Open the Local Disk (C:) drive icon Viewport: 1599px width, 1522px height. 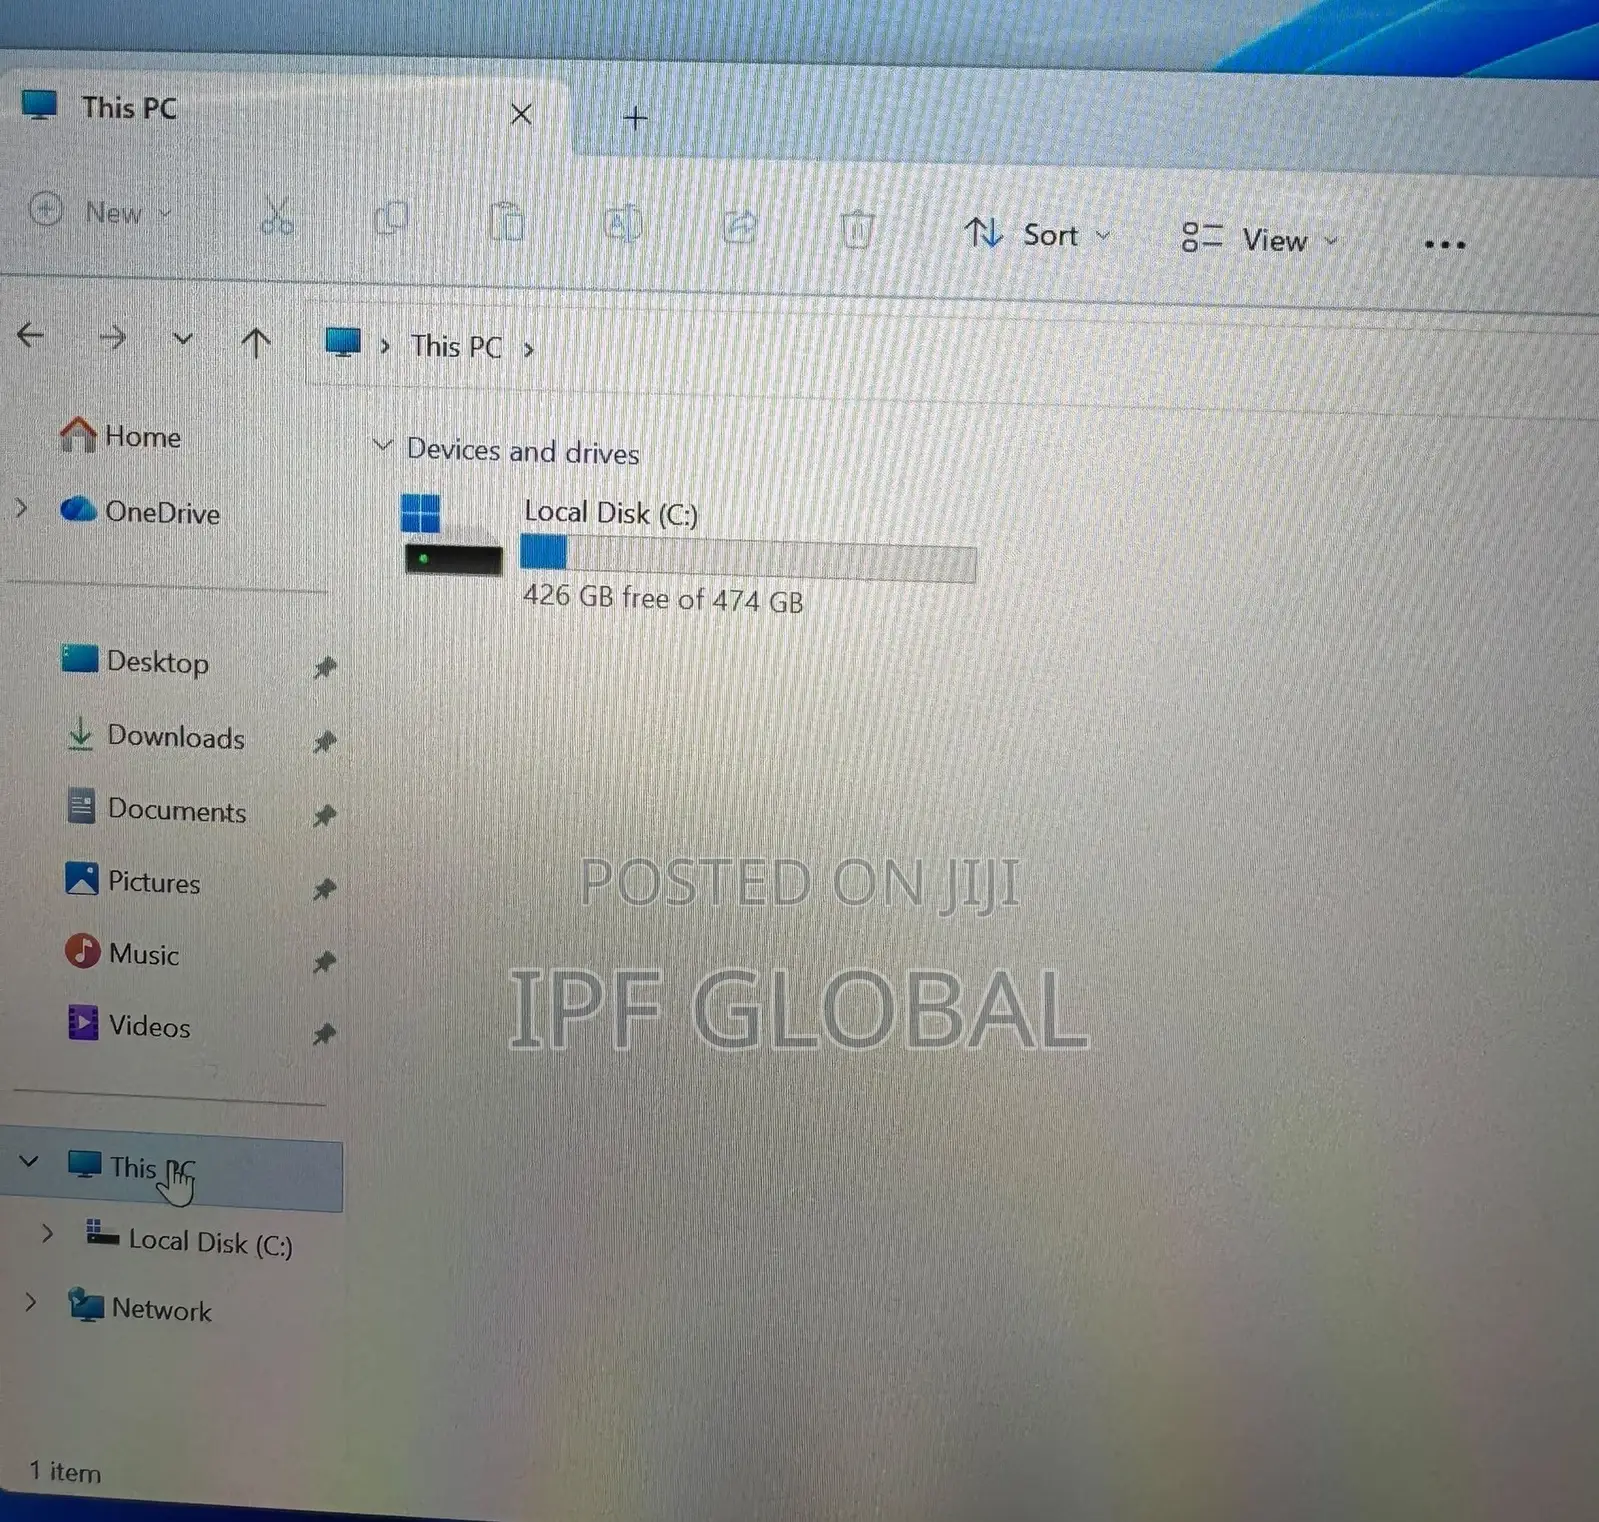click(x=452, y=535)
